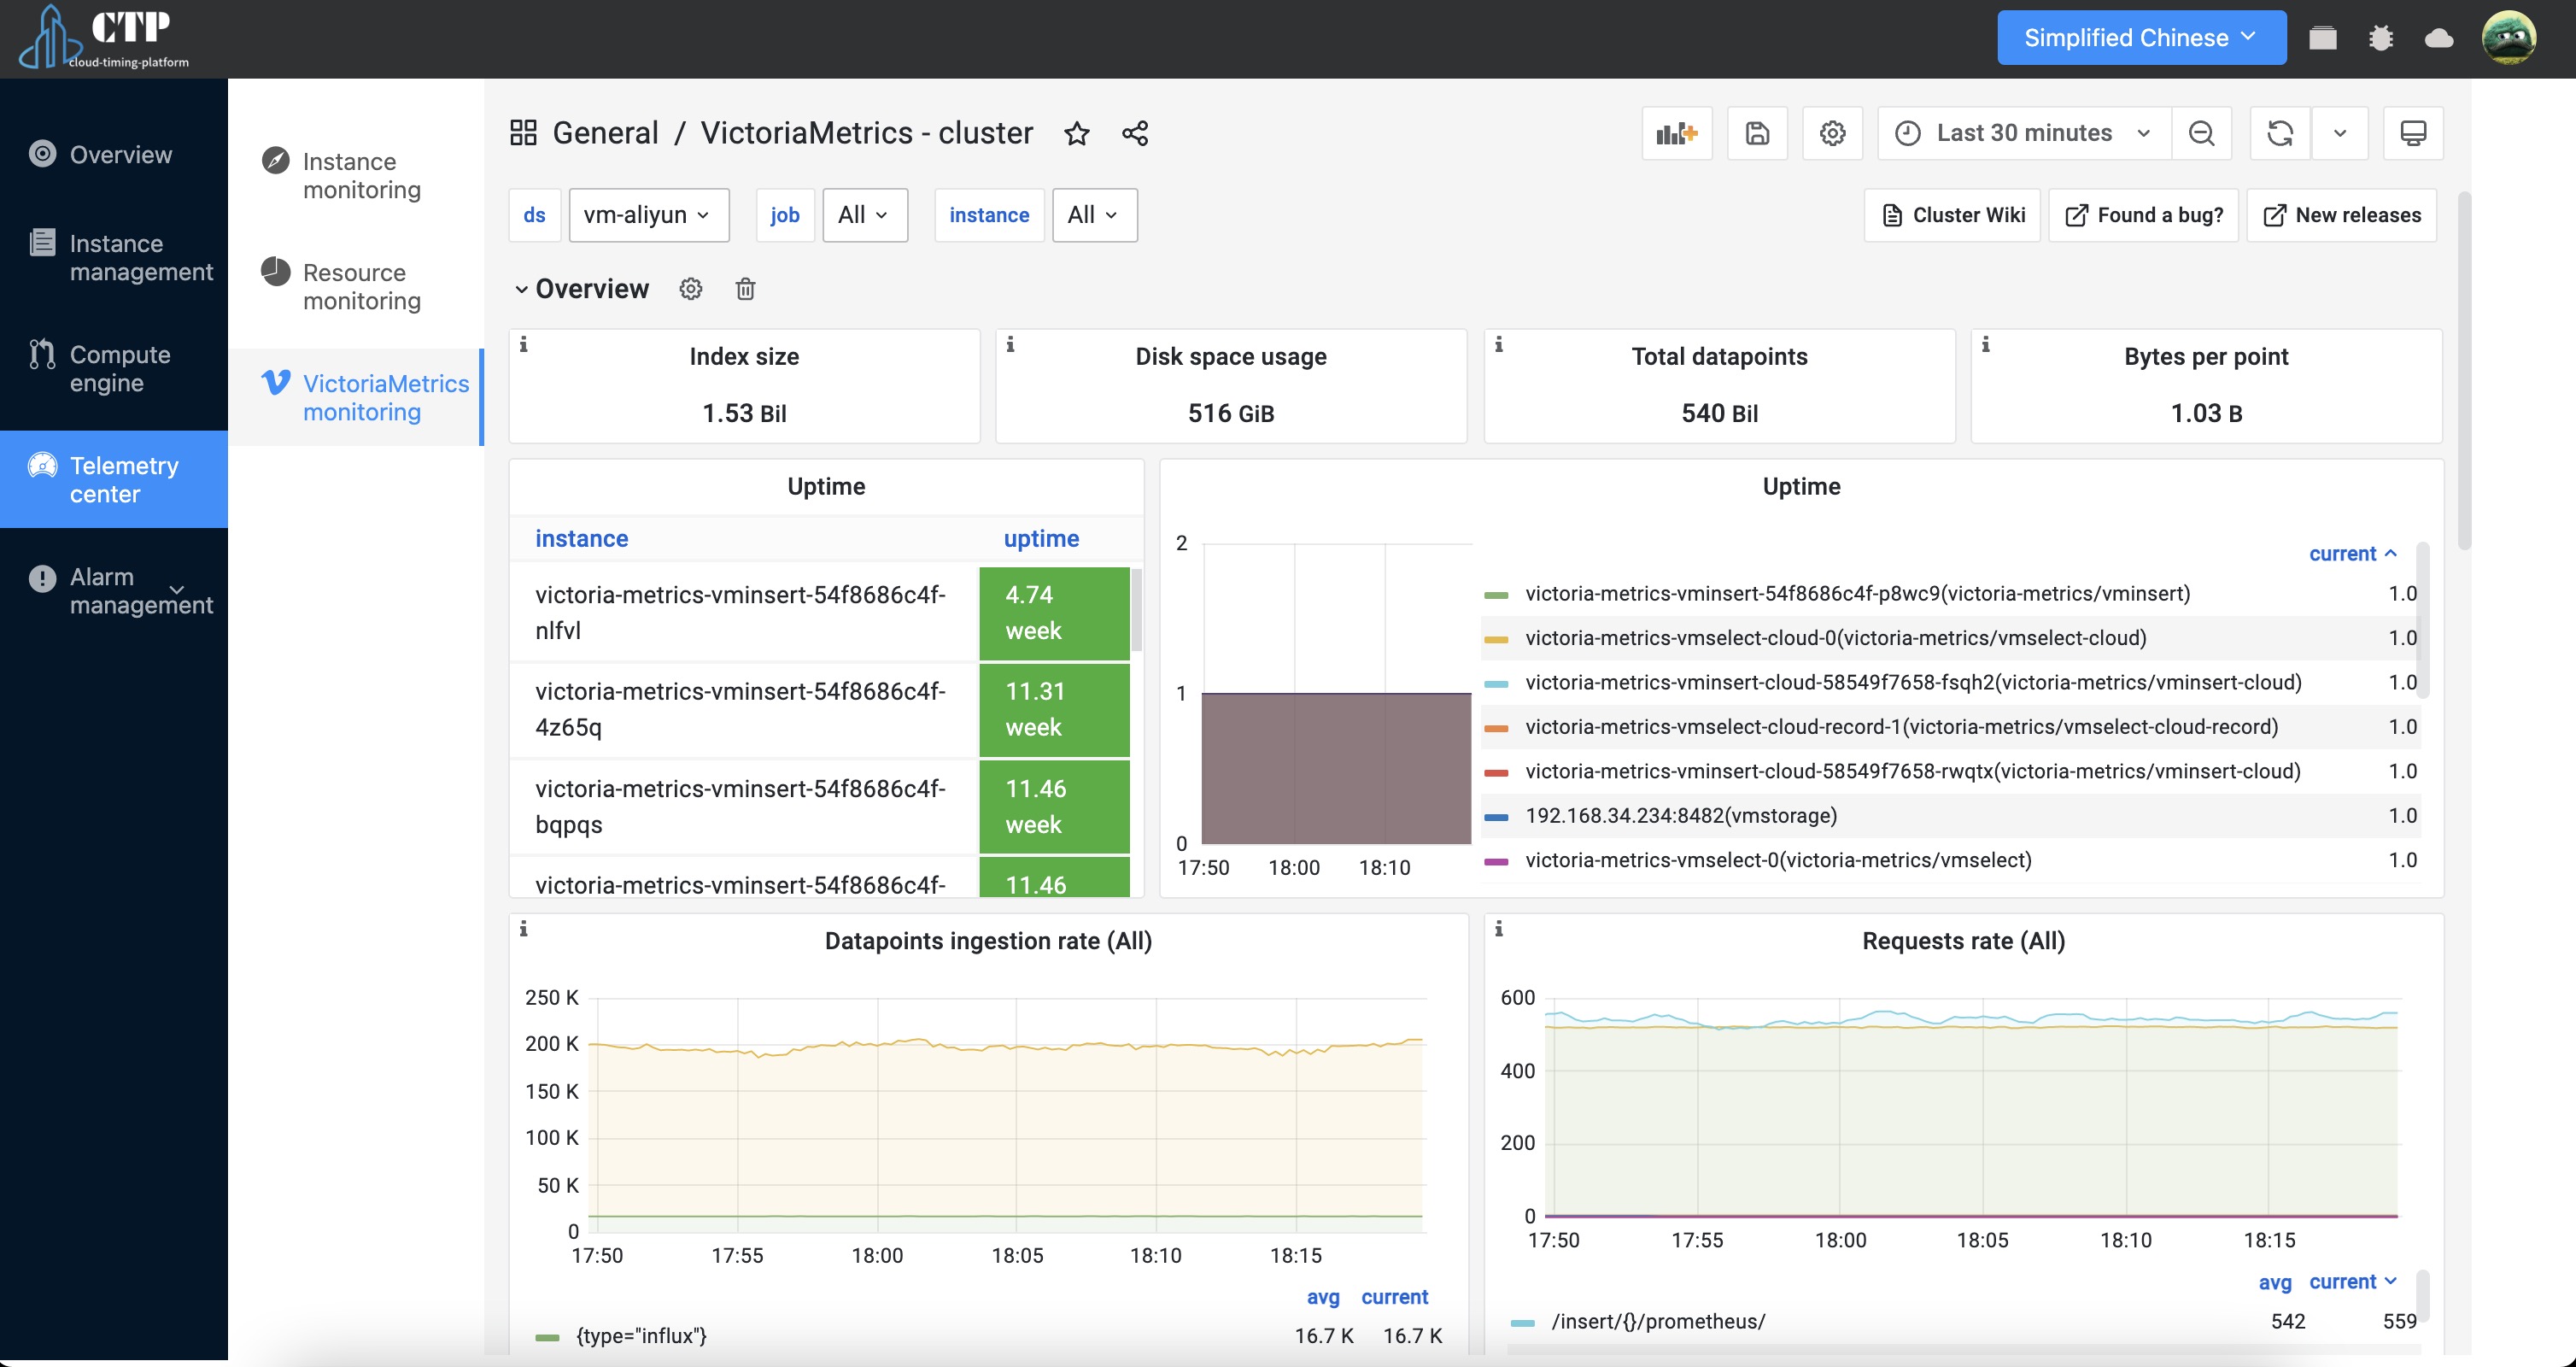
Task: Open Instance management in the sidebar
Action: pyautogui.click(x=114, y=257)
